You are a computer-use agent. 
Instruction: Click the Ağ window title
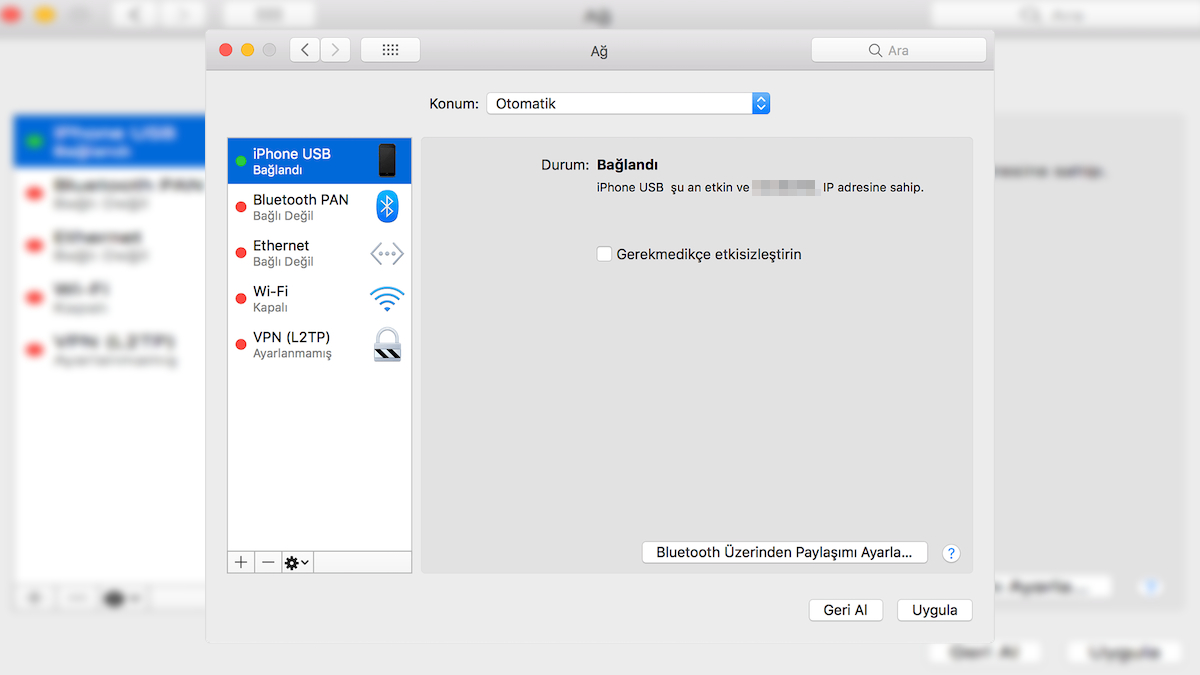pos(600,50)
